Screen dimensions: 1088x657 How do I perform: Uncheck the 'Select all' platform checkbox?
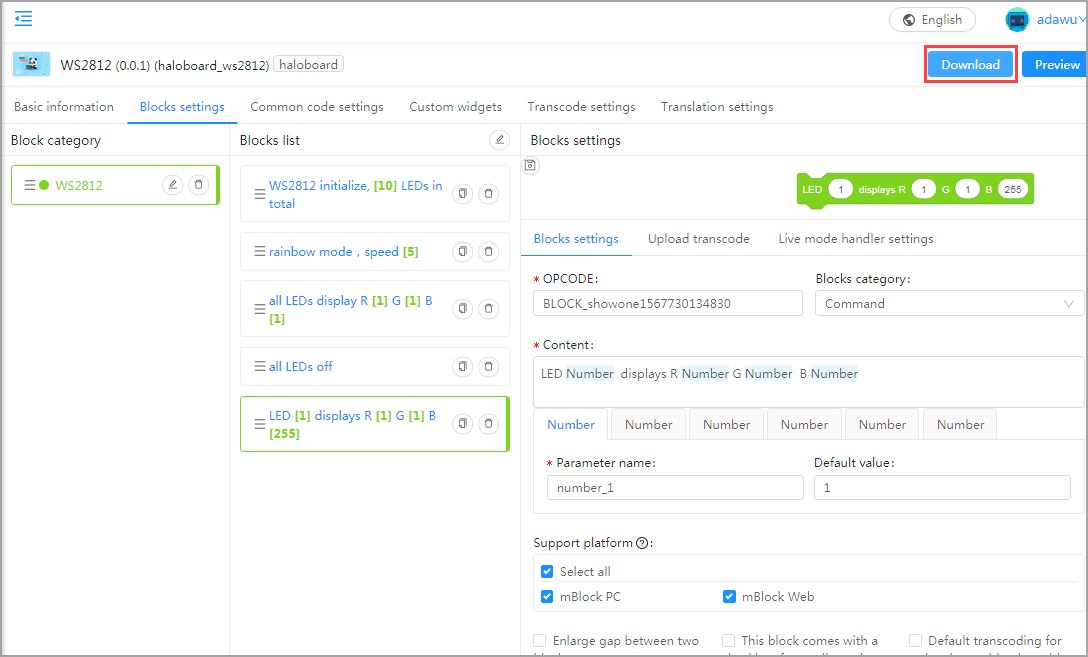point(547,572)
